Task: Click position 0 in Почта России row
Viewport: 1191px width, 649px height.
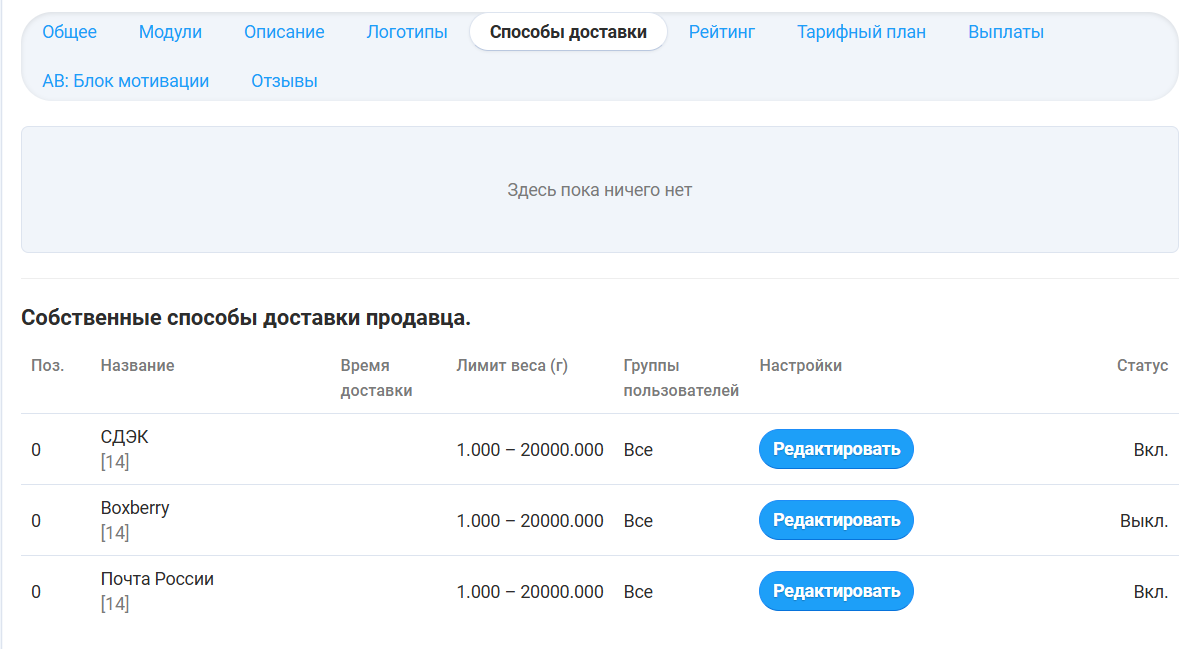Action: click(x=36, y=592)
